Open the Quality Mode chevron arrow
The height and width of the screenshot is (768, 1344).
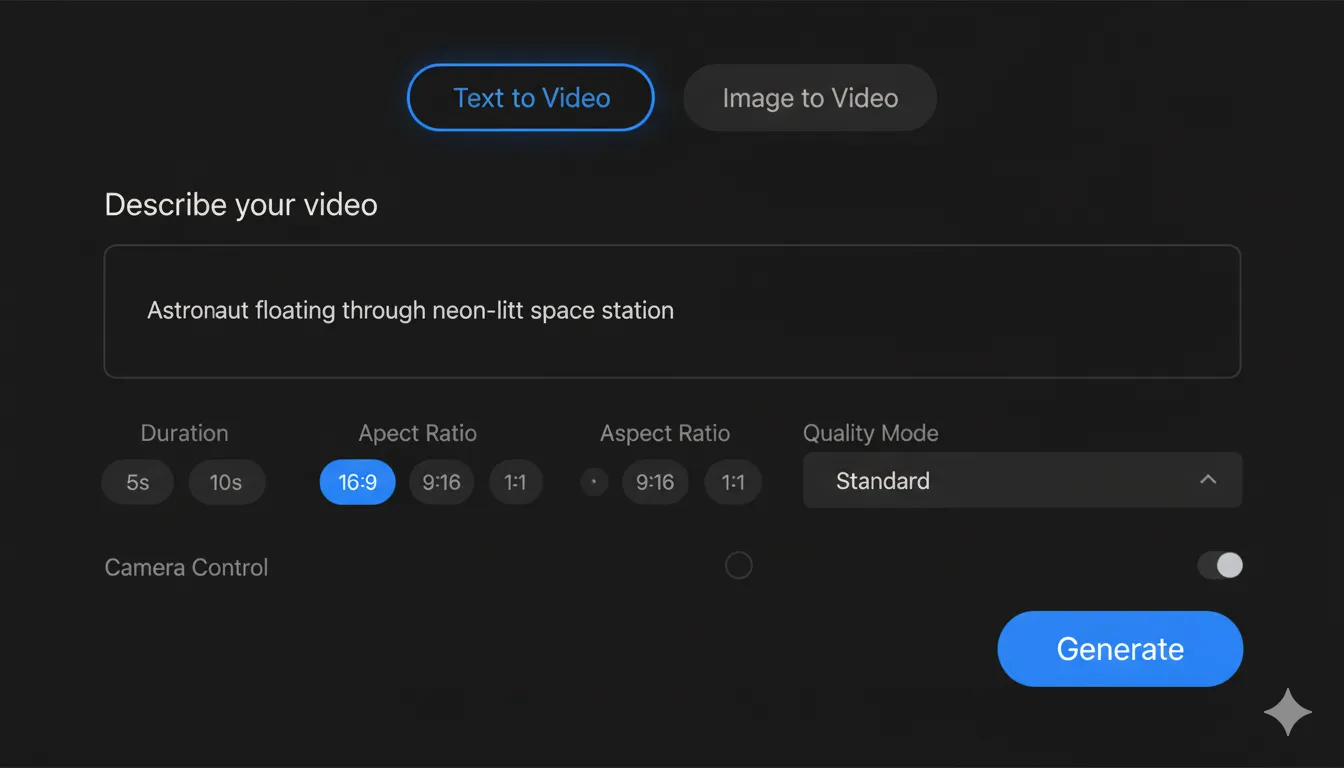1207,480
